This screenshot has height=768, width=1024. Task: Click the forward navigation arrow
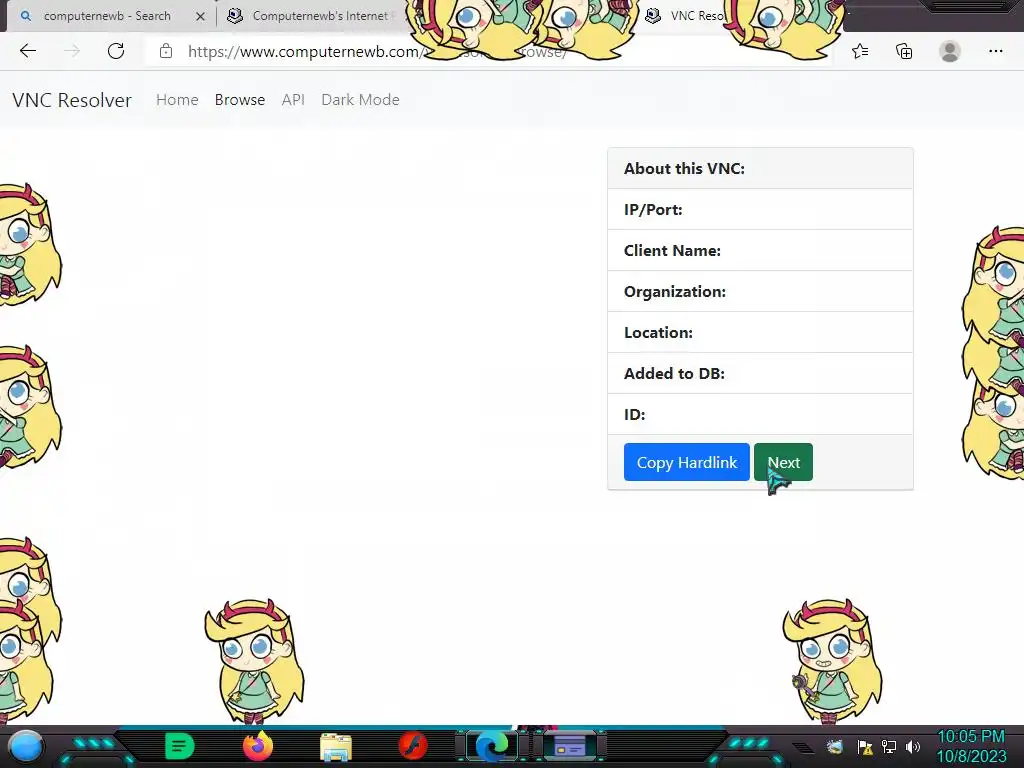(x=72, y=51)
